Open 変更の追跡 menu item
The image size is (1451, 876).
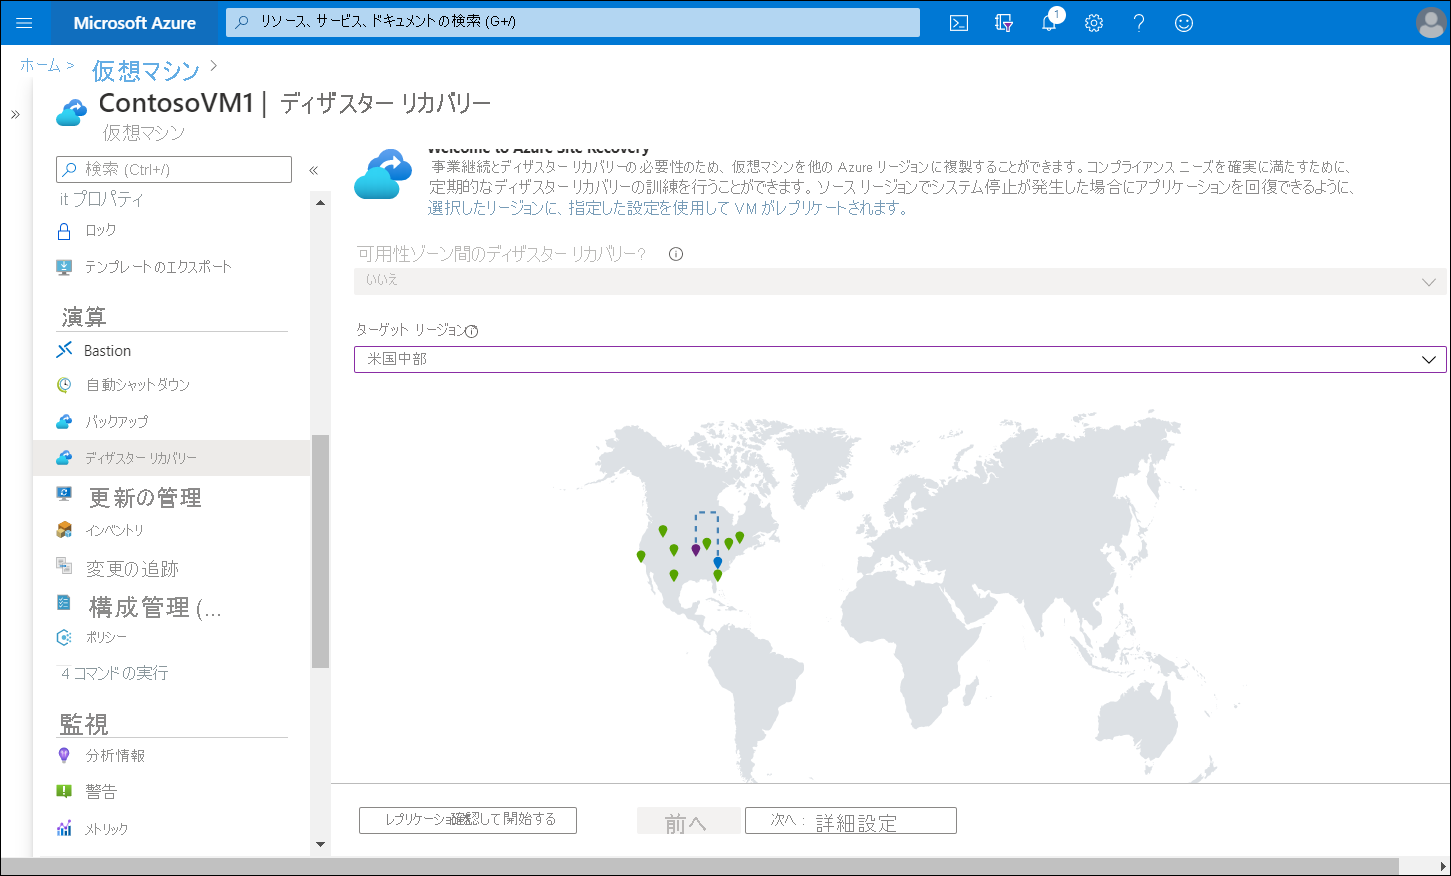click(132, 569)
